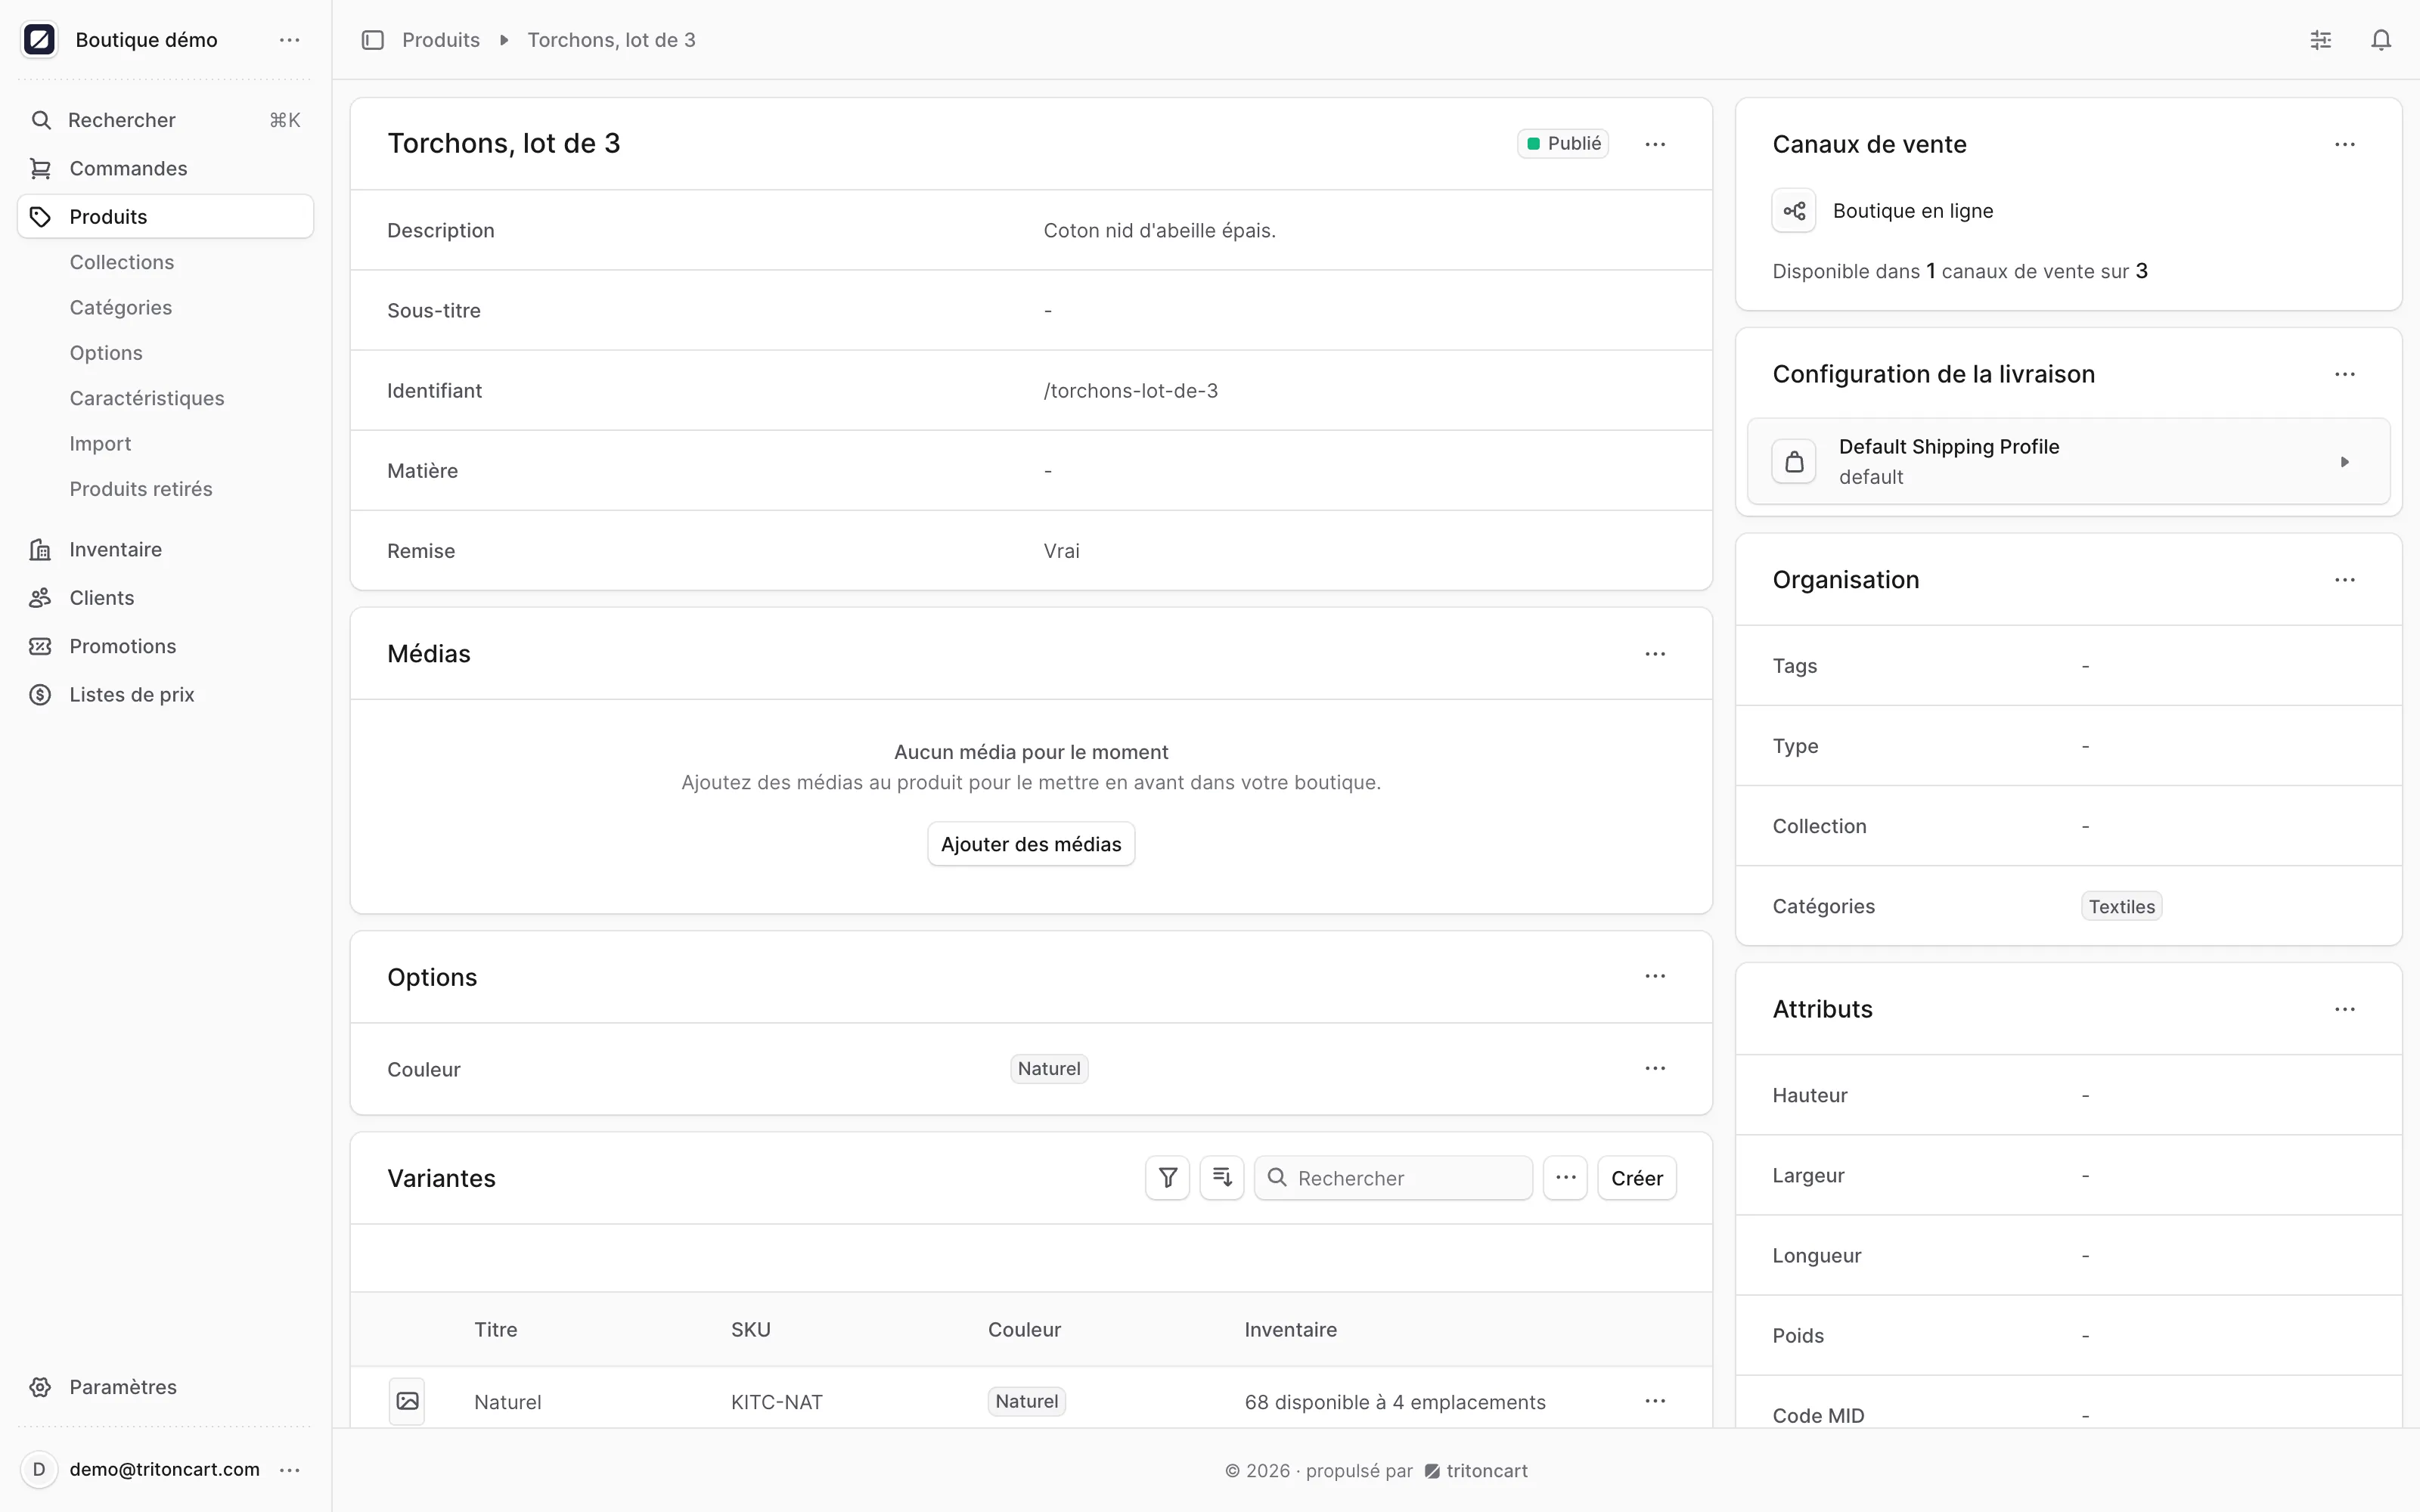Click the Ajouter des médias button

click(x=1031, y=844)
